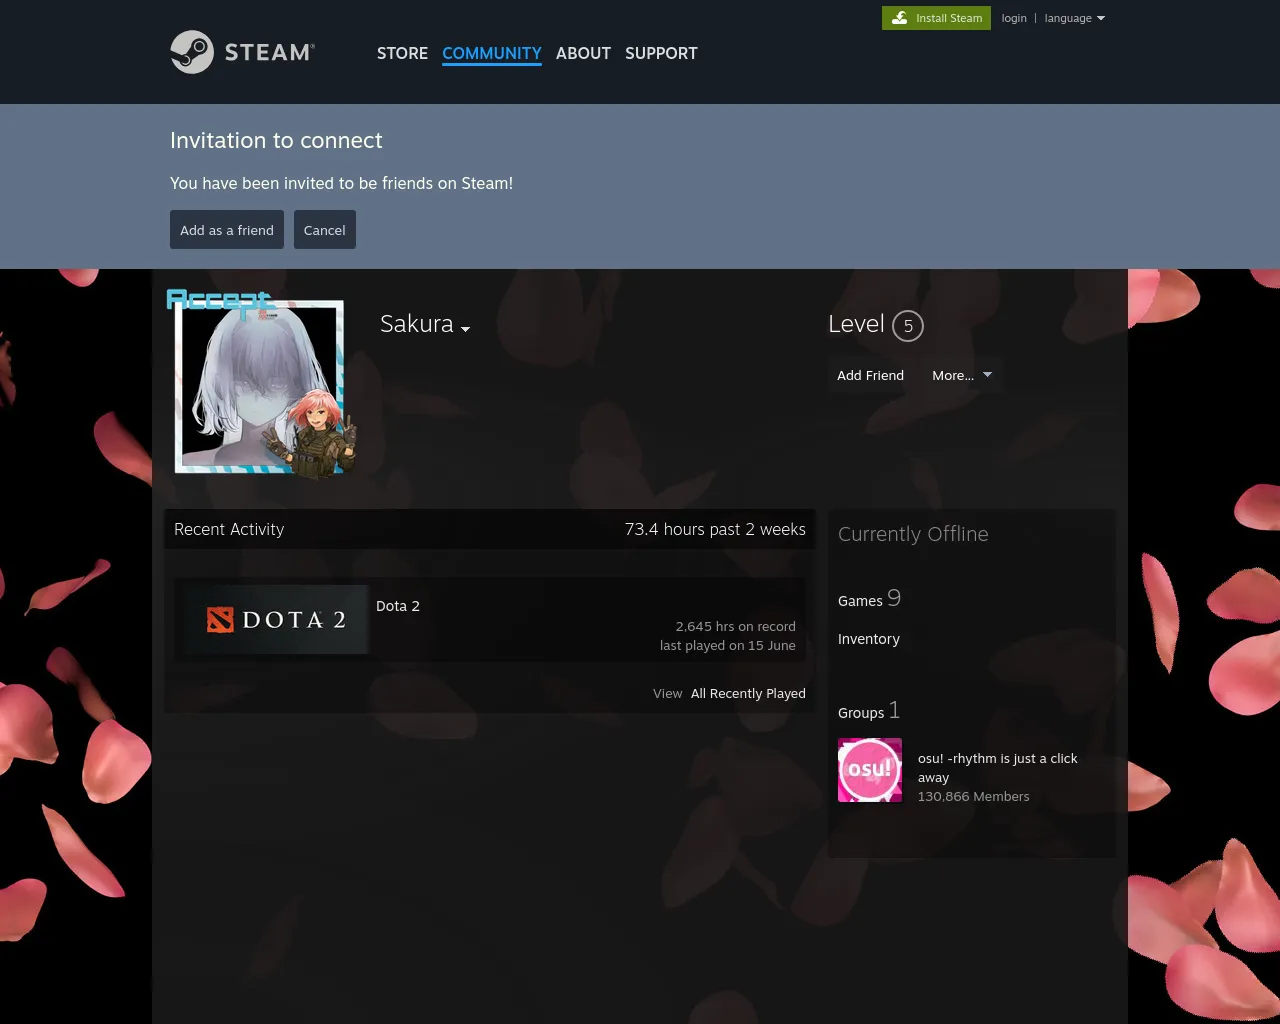Click the last played on 15 June text
1280x1024 pixels.
coord(728,645)
